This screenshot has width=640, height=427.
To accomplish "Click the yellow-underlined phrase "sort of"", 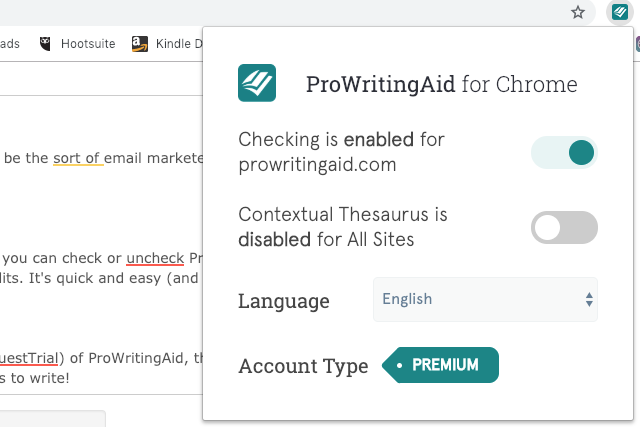I will click(x=77, y=158).
